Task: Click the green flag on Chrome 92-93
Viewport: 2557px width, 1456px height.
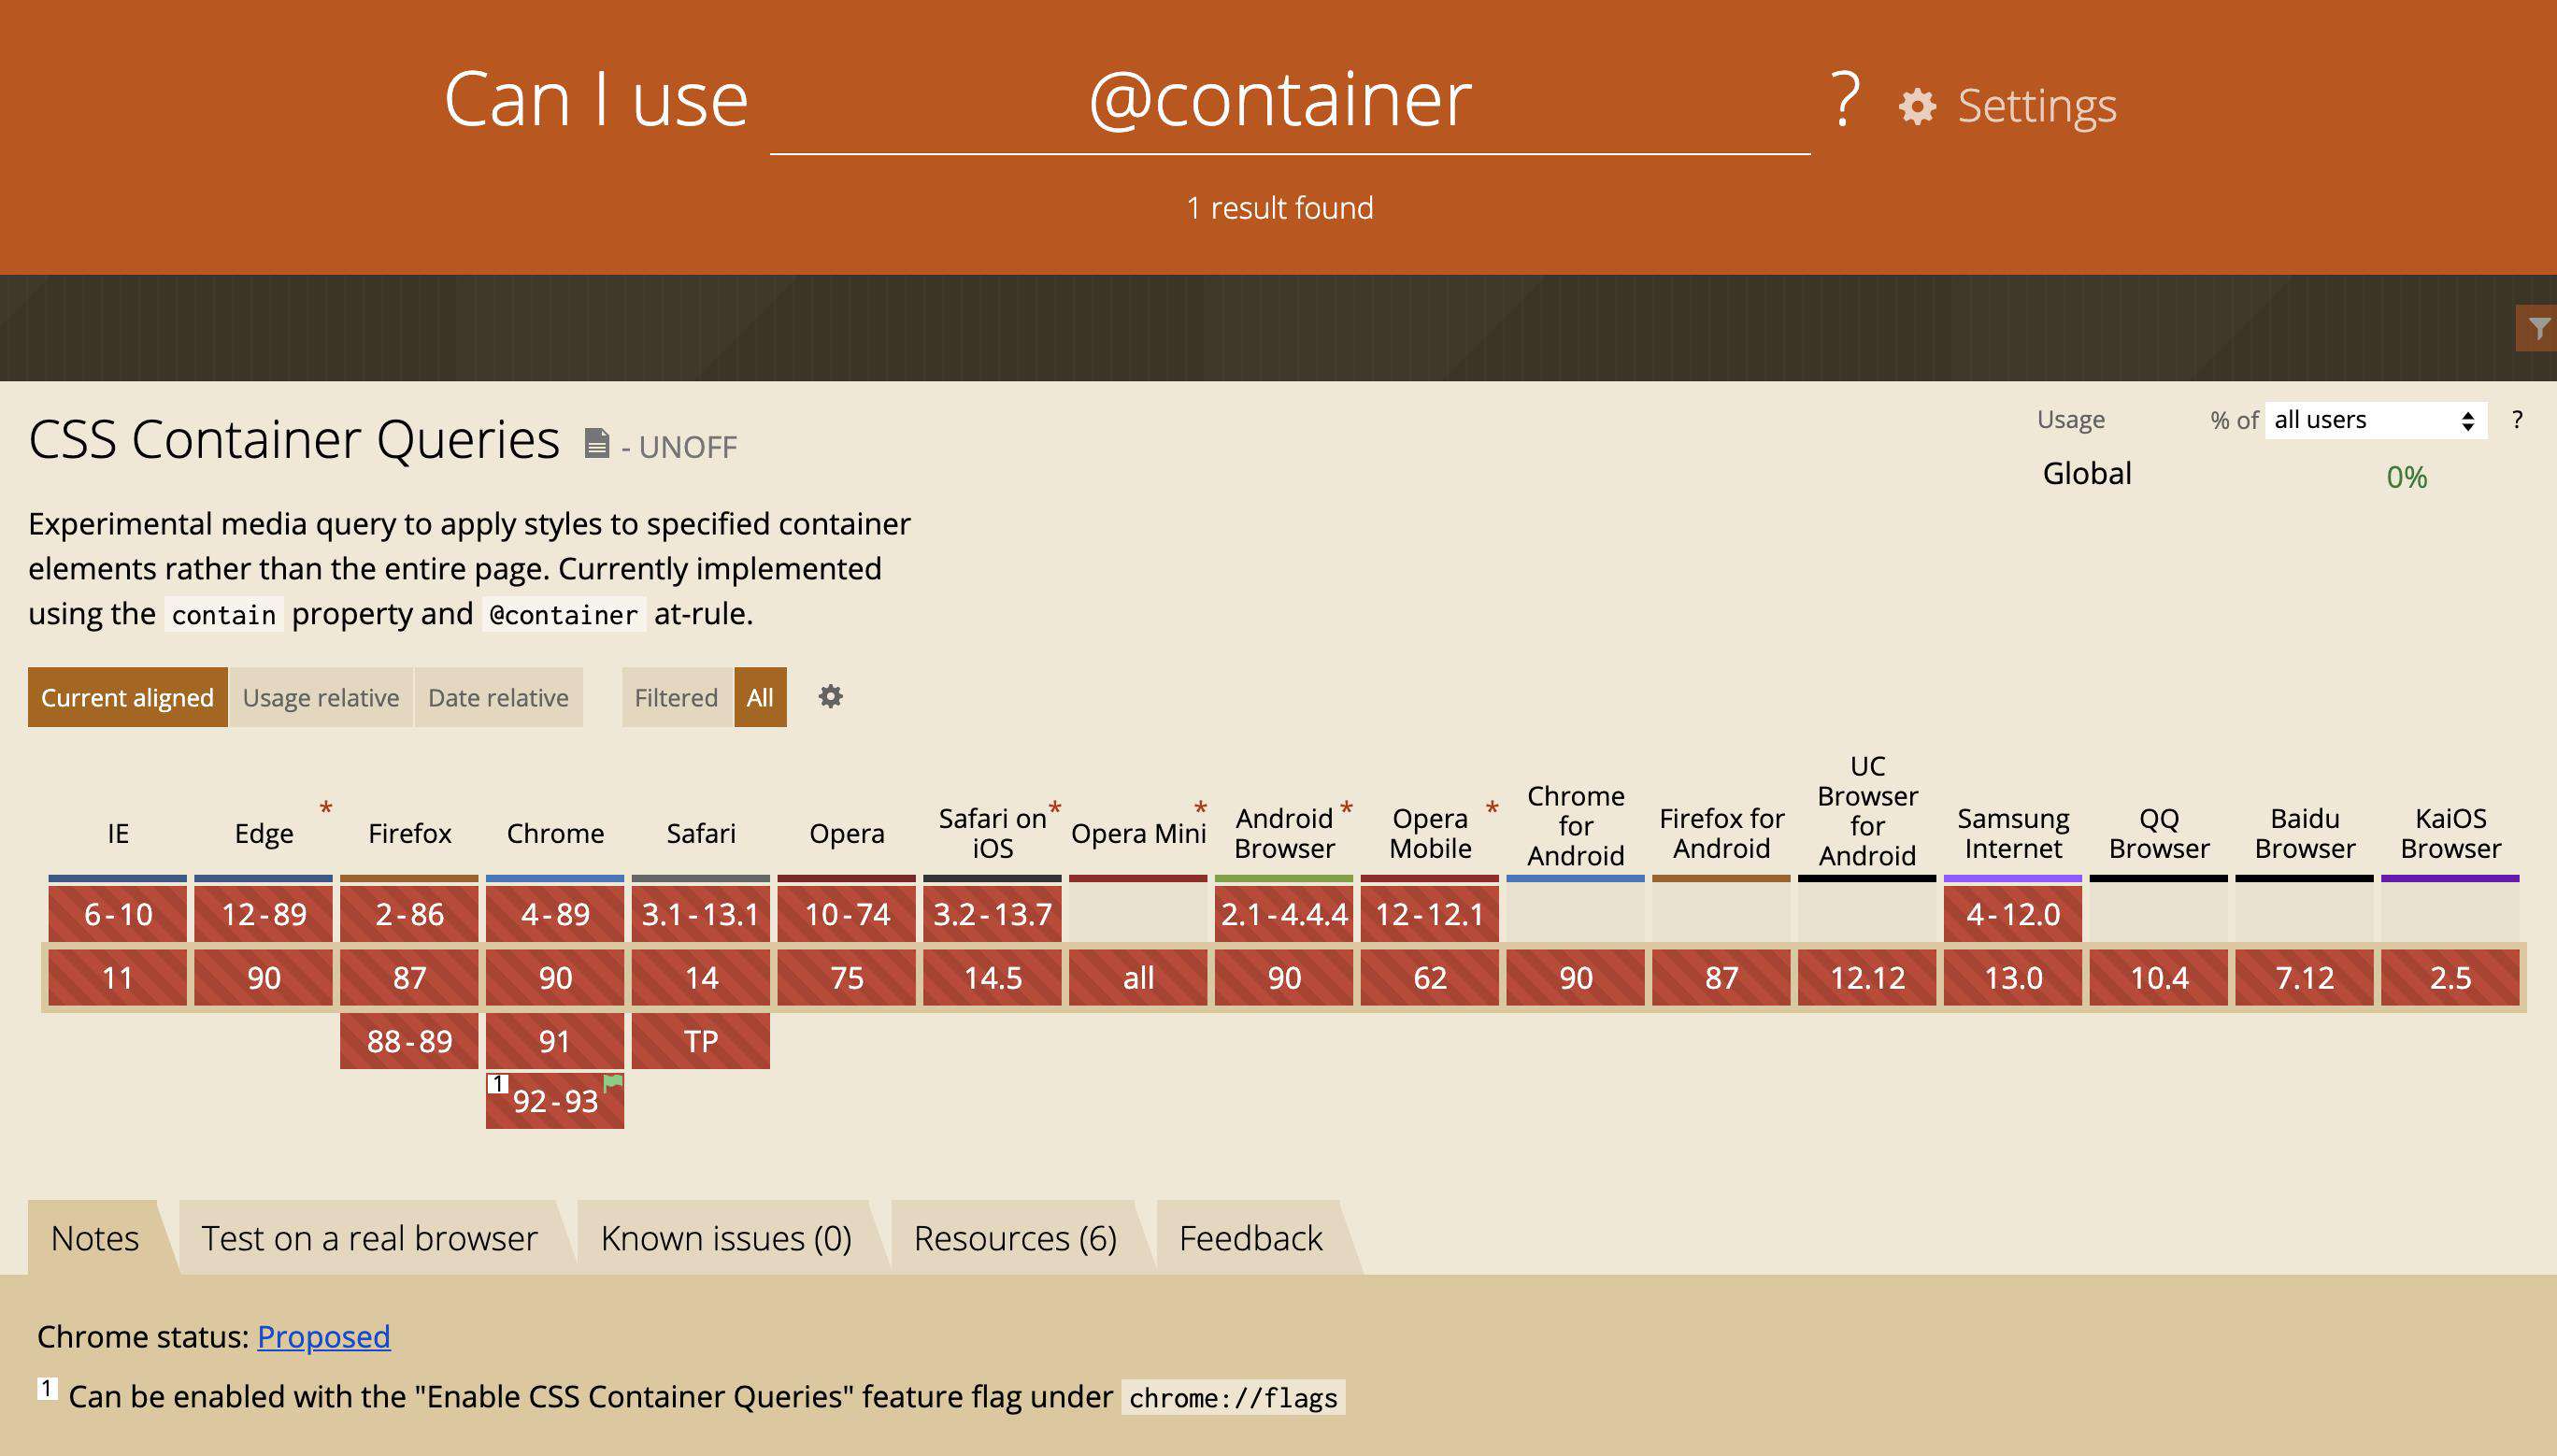Action: point(613,1083)
